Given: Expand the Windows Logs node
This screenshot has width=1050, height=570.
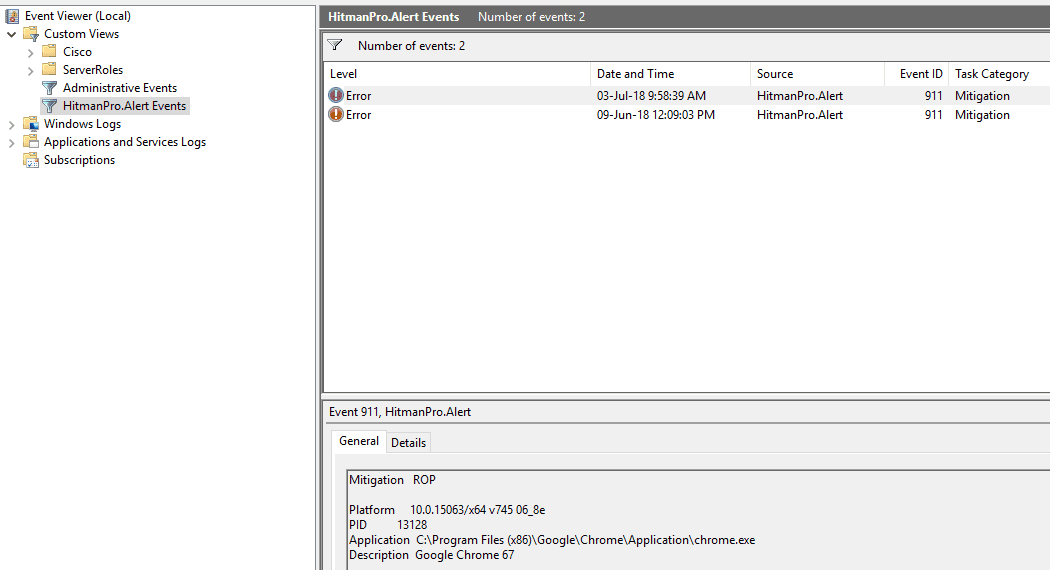Looking at the screenshot, I should point(11,125).
